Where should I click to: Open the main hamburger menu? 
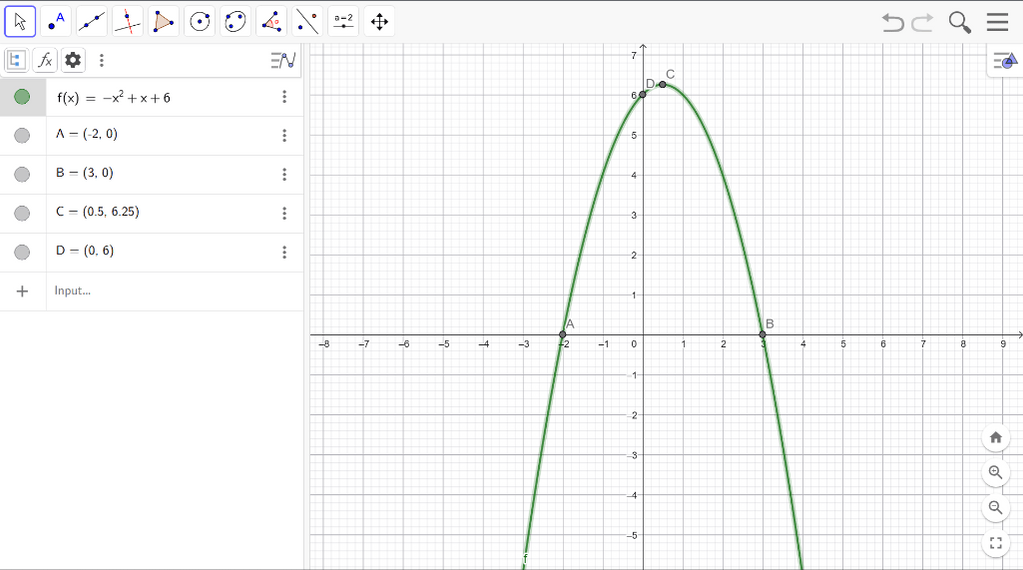[x=997, y=22]
